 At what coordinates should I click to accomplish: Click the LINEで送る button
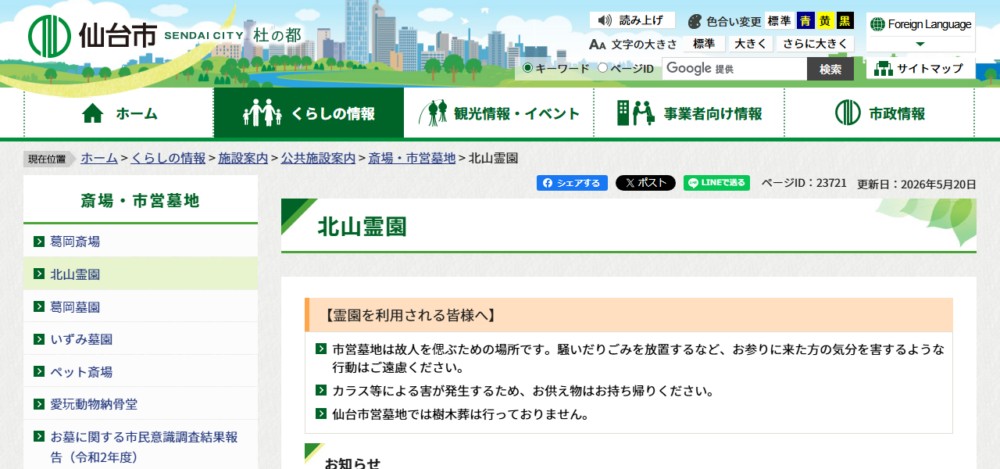click(717, 183)
